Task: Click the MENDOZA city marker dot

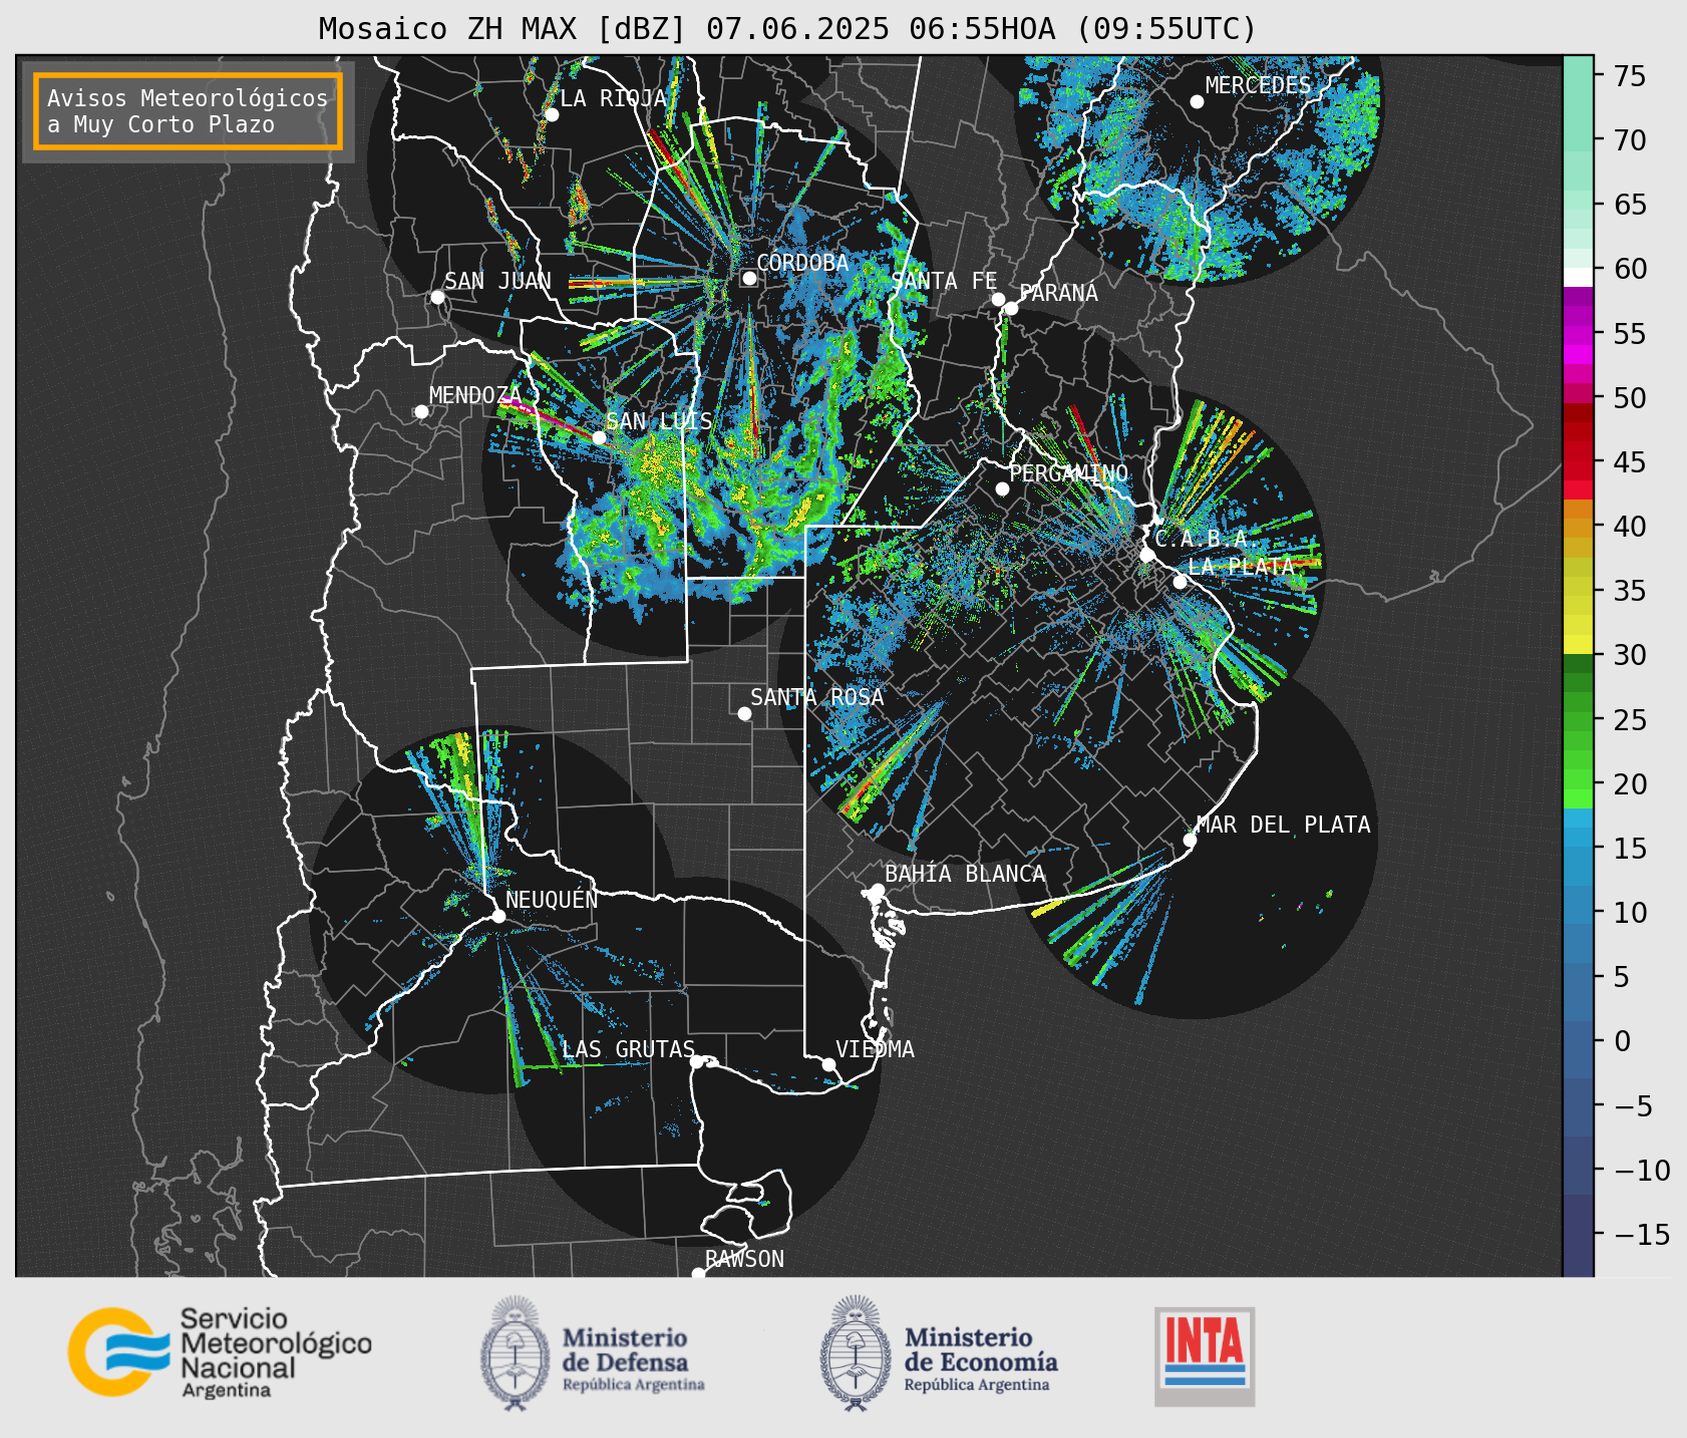Action: (421, 411)
